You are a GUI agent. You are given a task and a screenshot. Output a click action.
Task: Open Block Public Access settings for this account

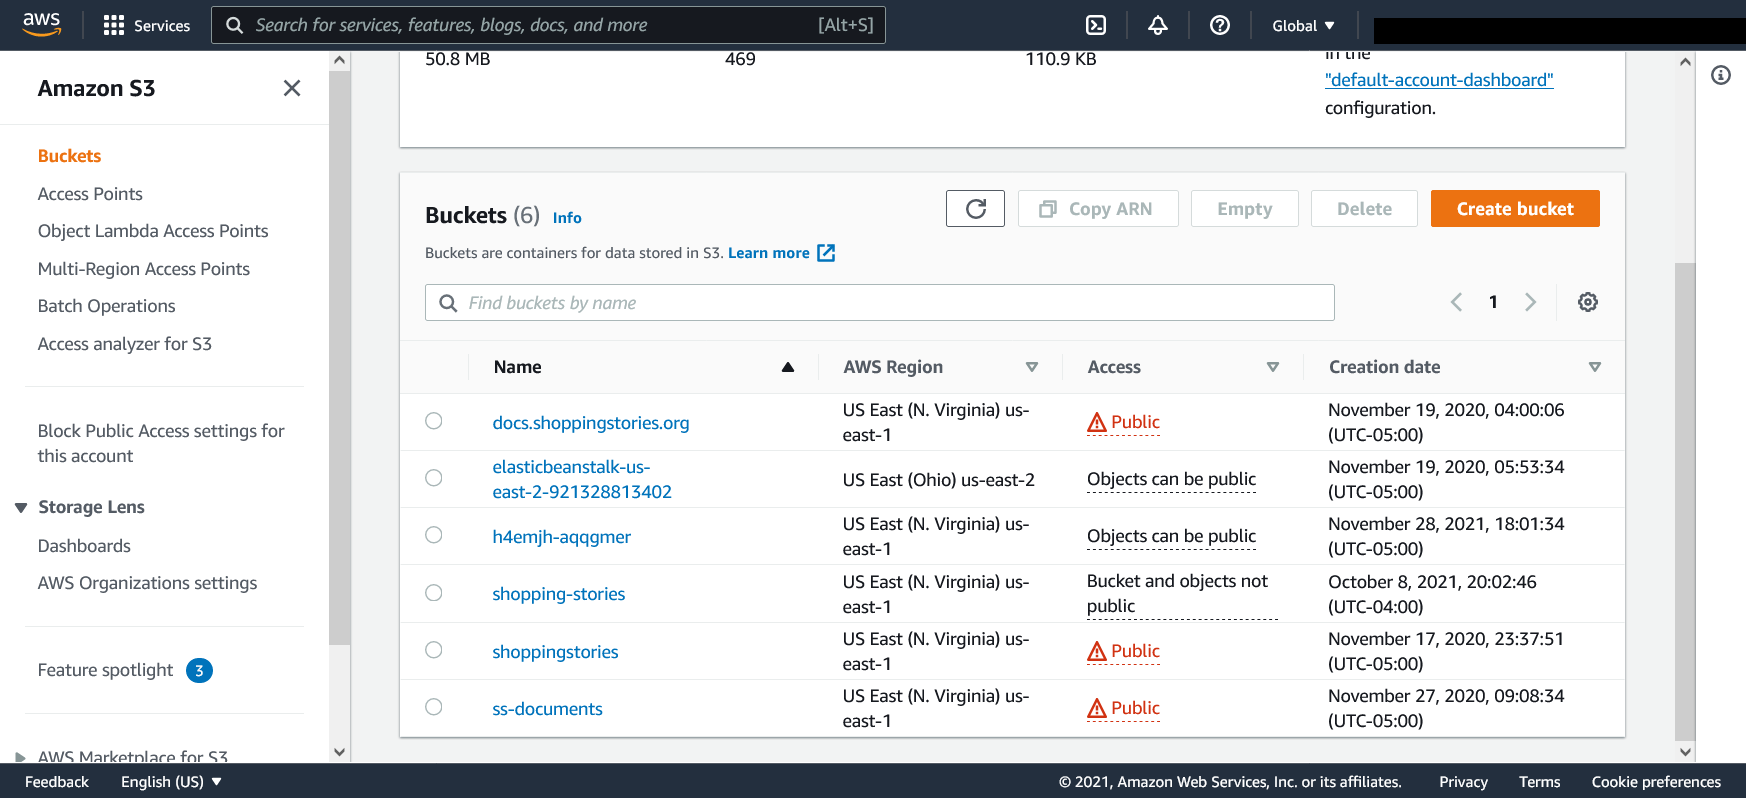point(161,443)
